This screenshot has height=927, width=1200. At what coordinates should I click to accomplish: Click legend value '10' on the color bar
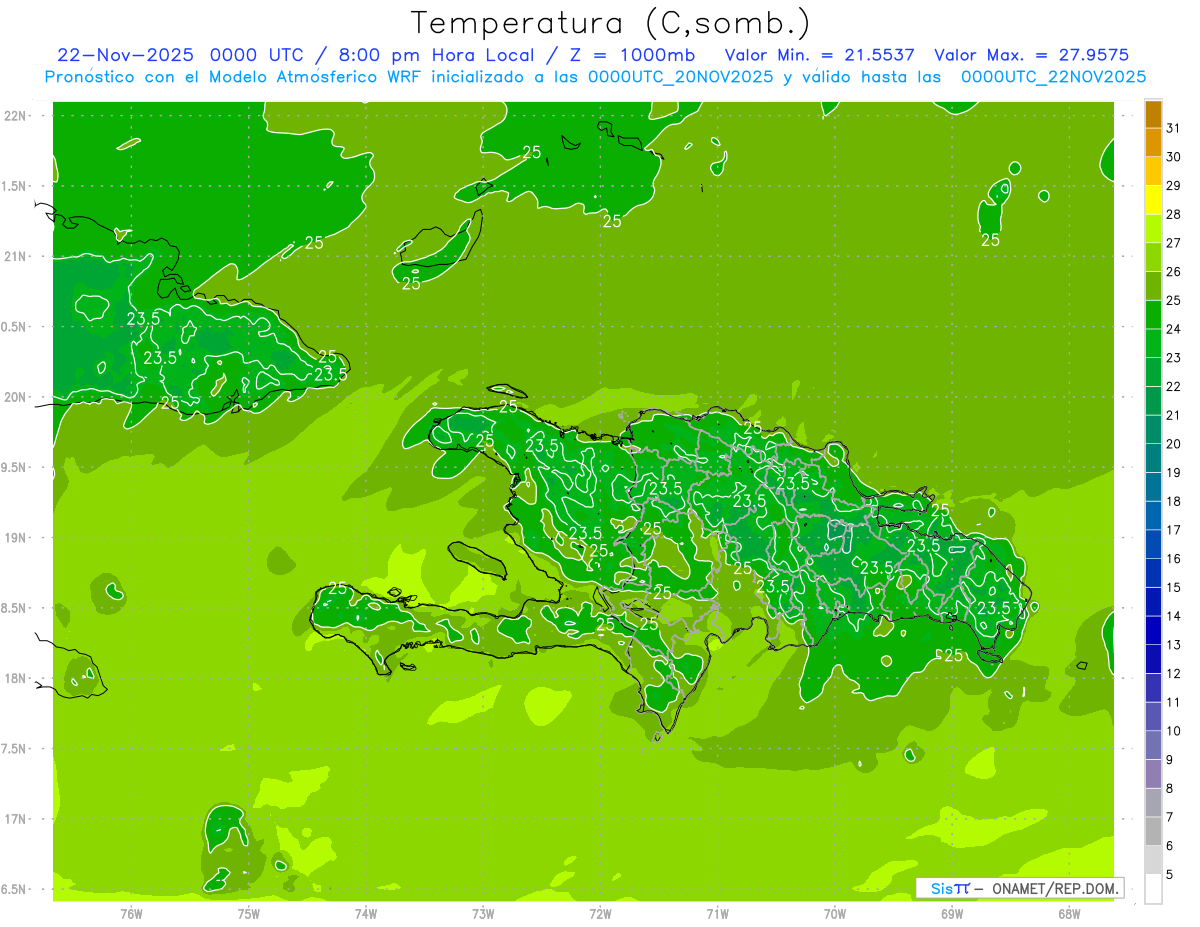point(1173,731)
